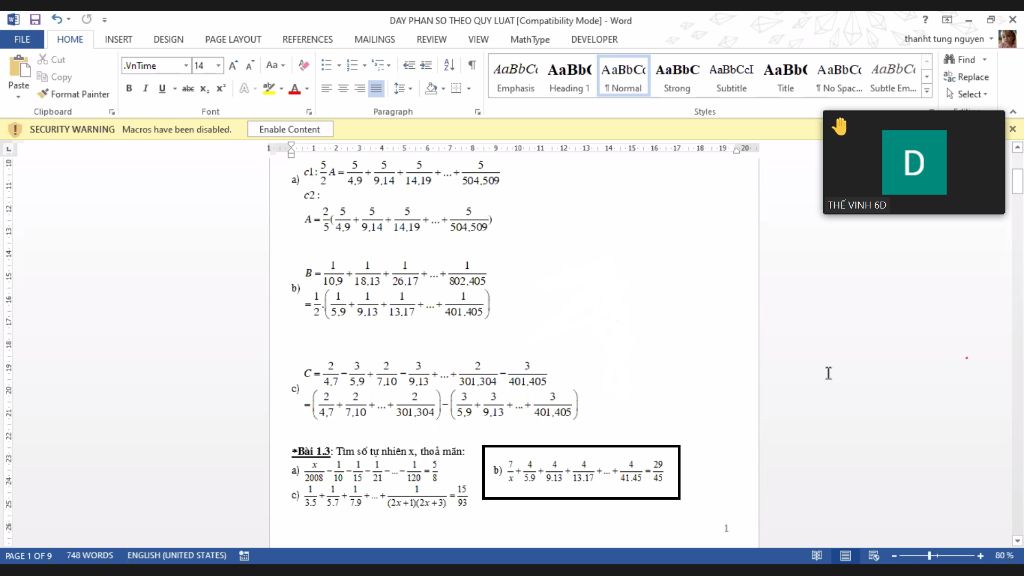Toggle Underline formatting

pyautogui.click(x=162, y=88)
